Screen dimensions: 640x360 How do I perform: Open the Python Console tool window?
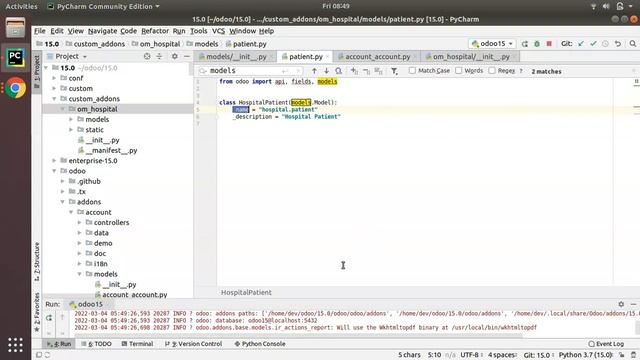point(260,344)
